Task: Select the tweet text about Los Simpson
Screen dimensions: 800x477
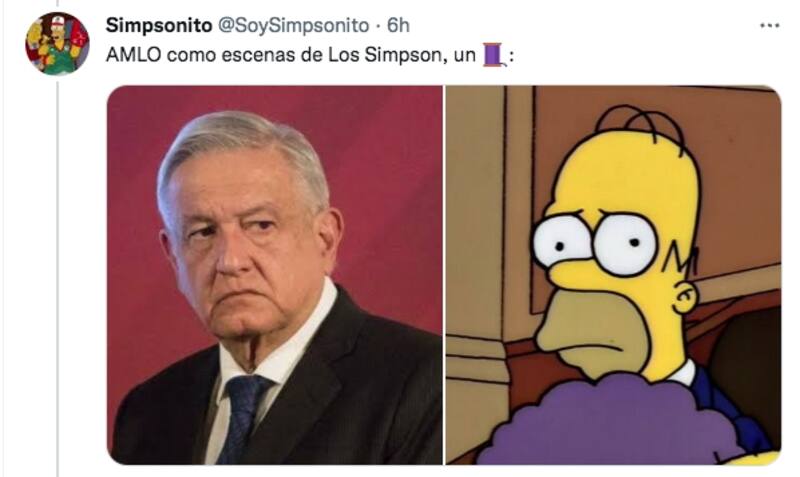Action: click(x=310, y=55)
